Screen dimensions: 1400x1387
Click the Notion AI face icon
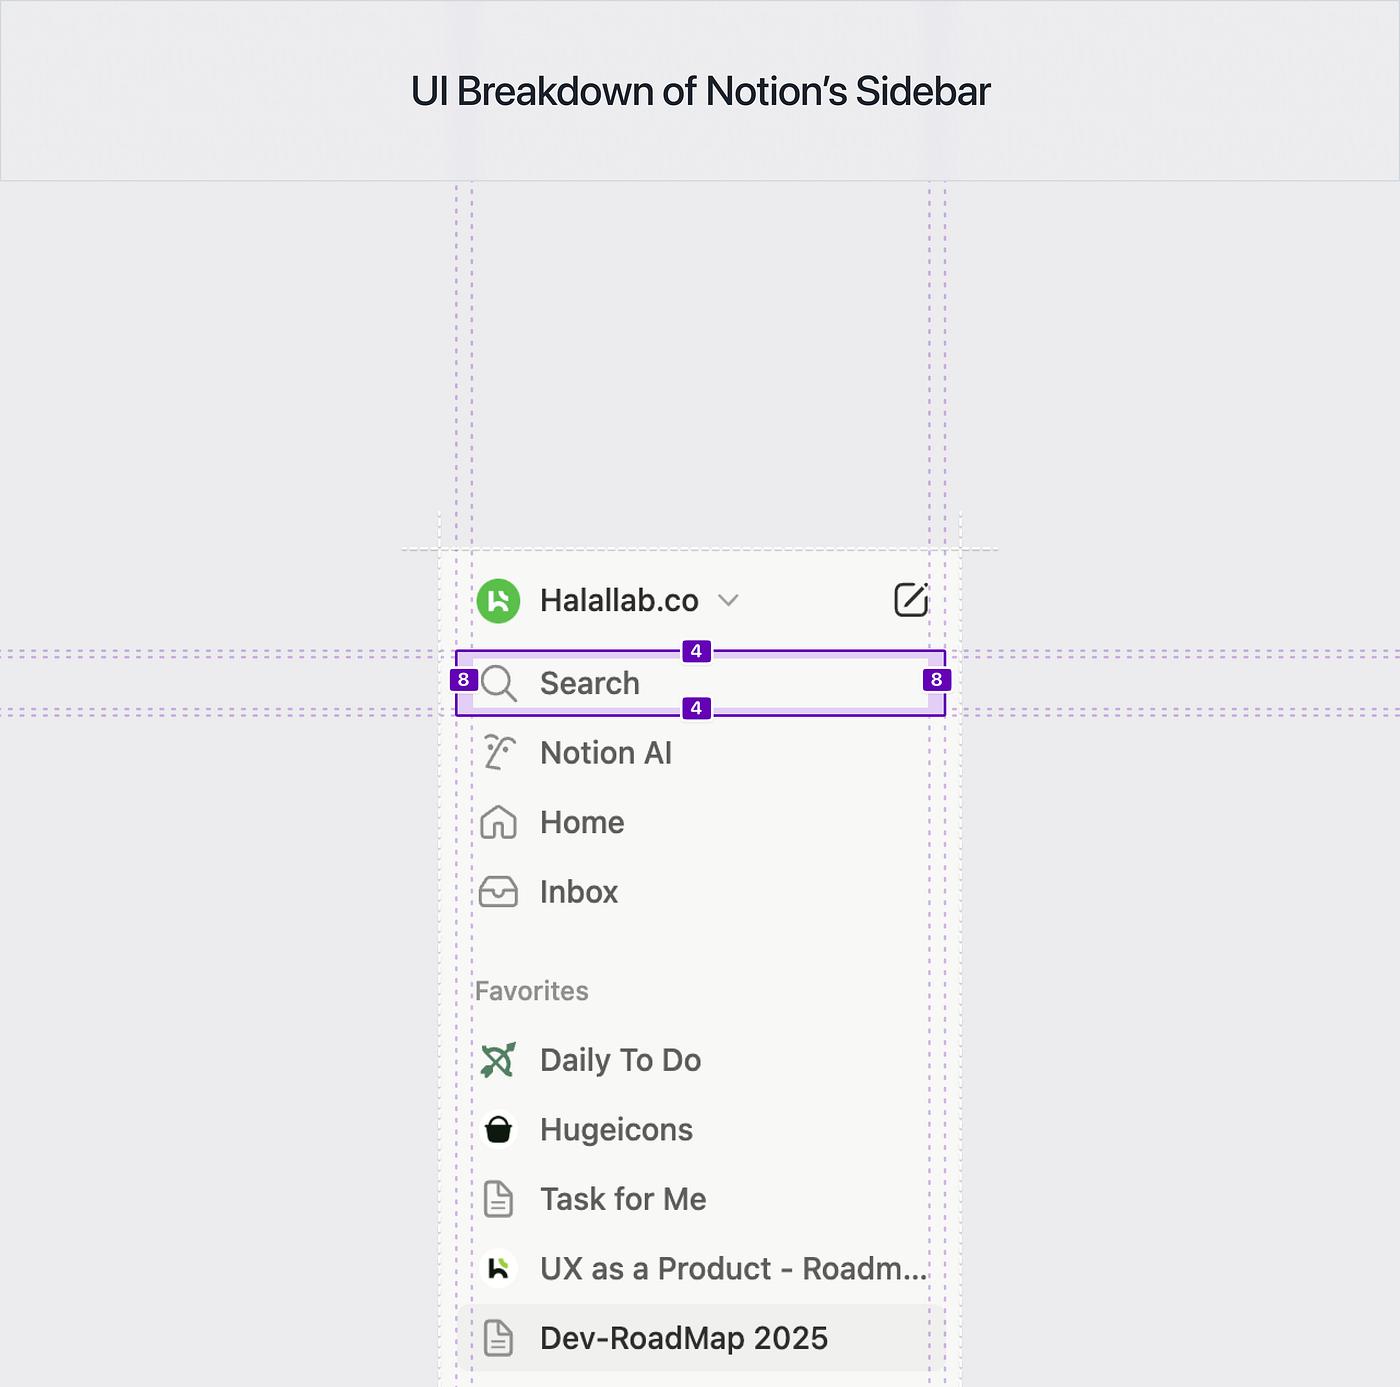pos(498,753)
